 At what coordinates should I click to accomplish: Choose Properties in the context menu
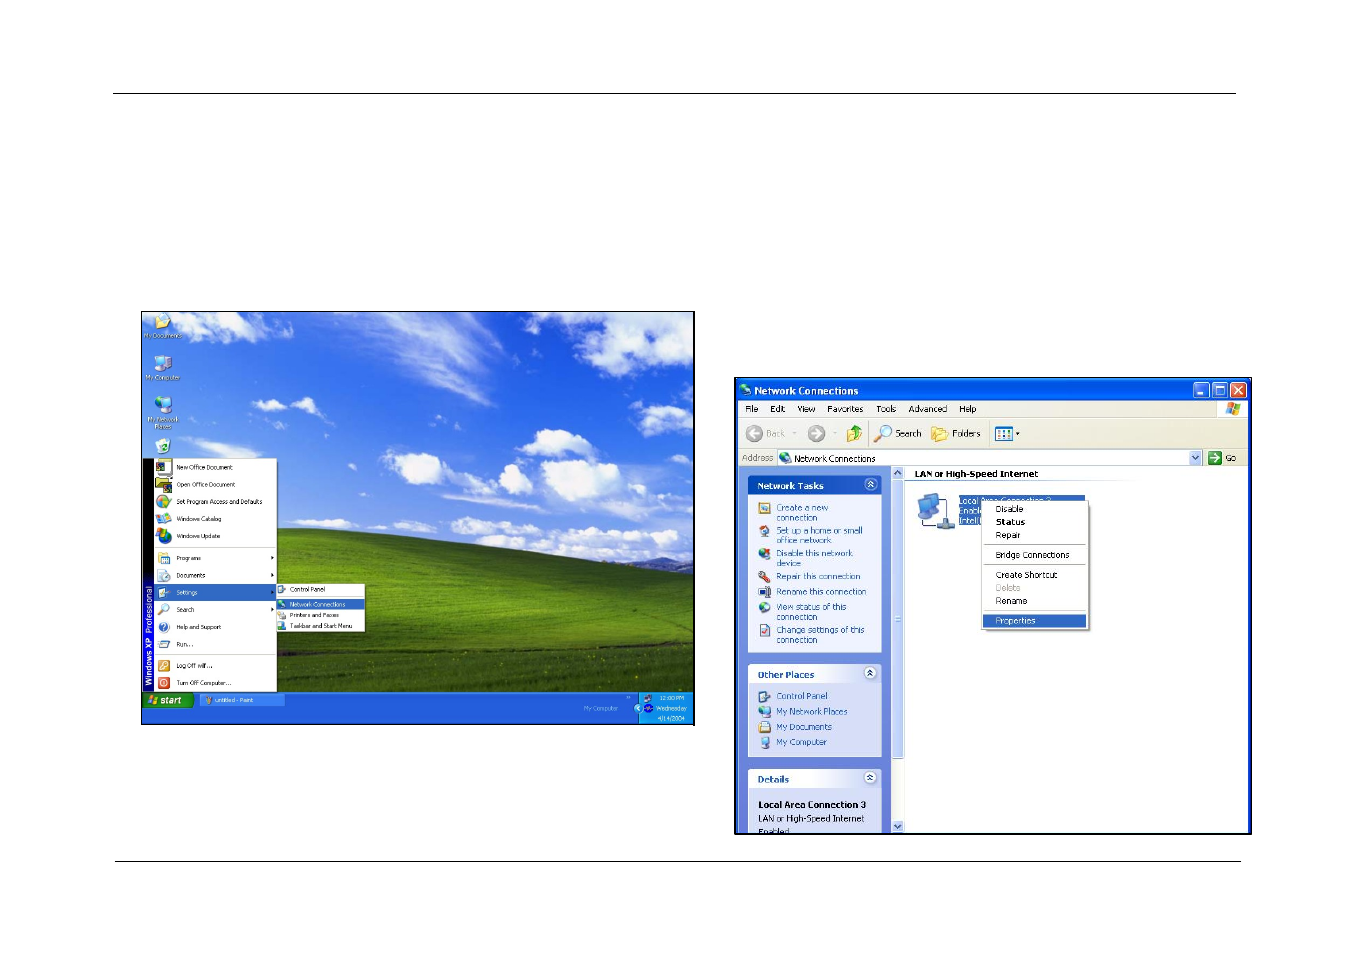[x=1035, y=621]
